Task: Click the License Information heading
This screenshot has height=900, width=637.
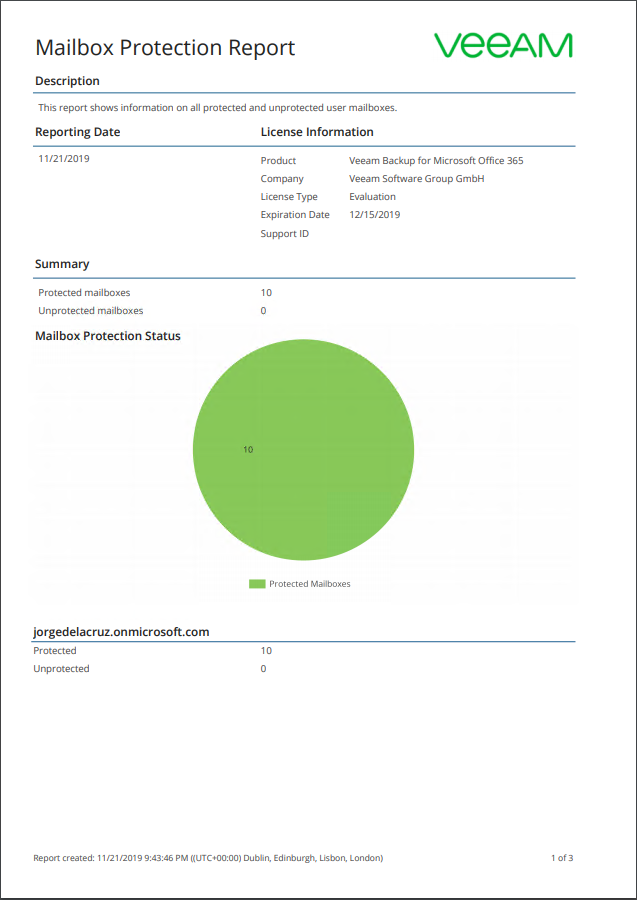Action: (317, 132)
